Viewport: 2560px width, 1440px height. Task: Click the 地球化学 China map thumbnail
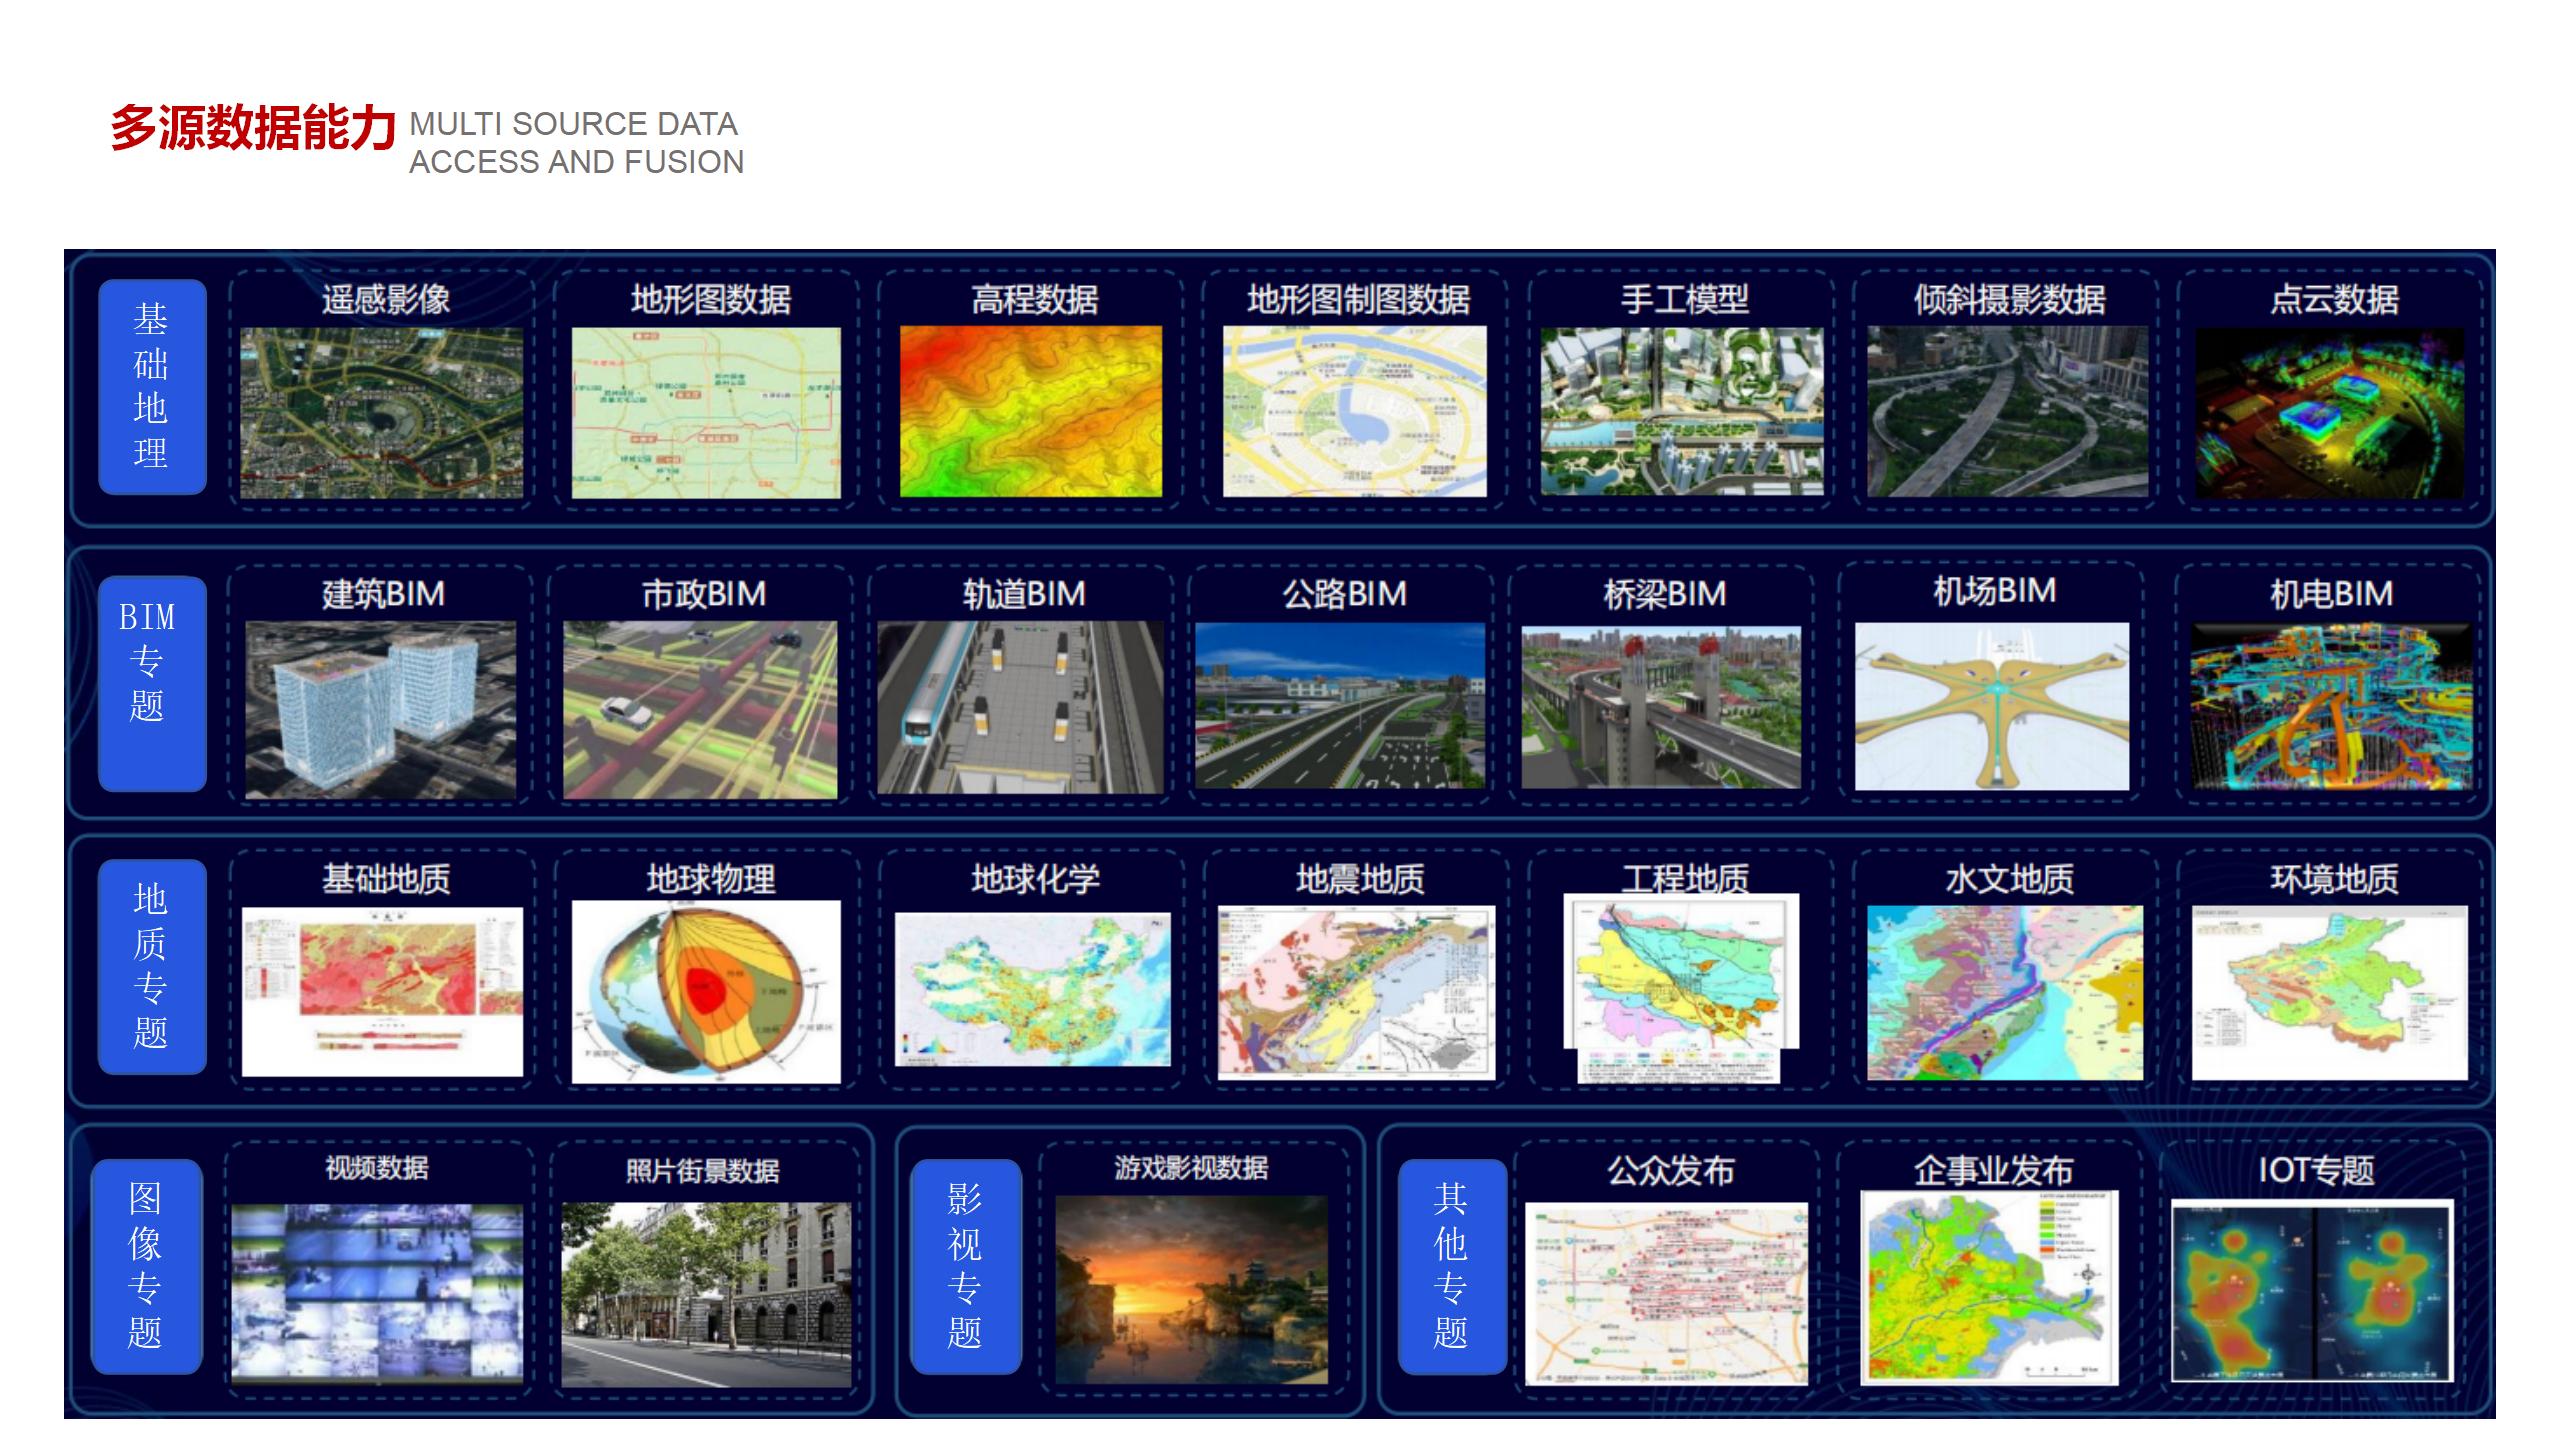[x=1032, y=989]
